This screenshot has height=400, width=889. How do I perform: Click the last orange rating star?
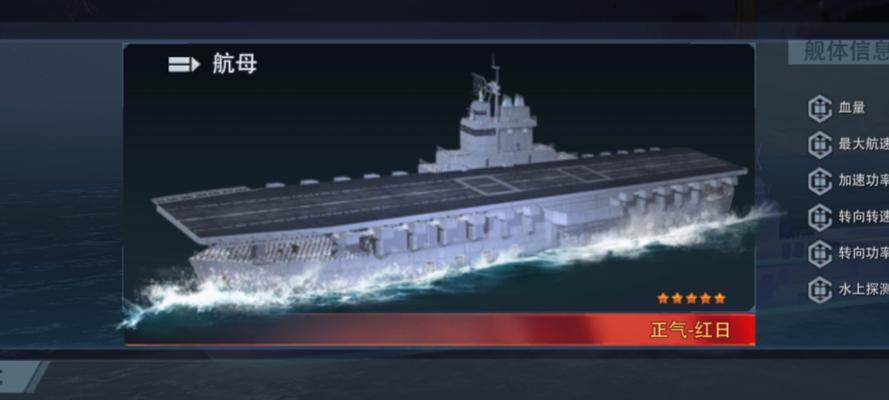719,298
